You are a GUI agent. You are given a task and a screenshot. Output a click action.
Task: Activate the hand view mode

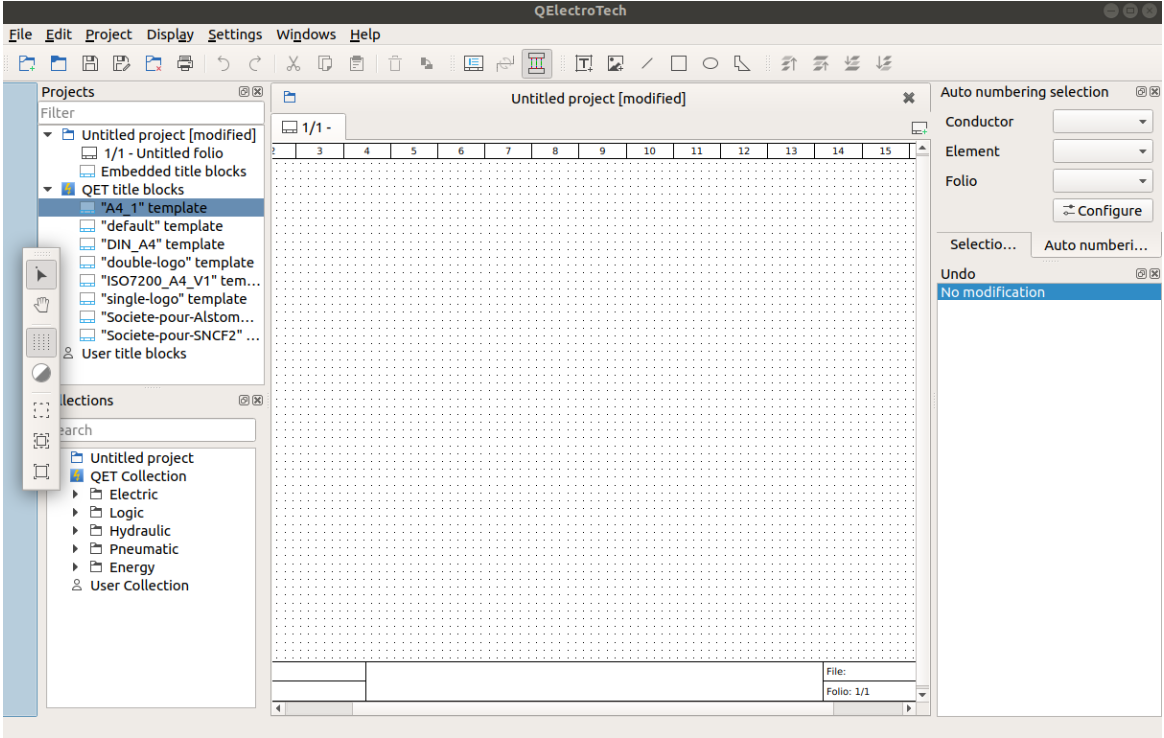(42, 305)
